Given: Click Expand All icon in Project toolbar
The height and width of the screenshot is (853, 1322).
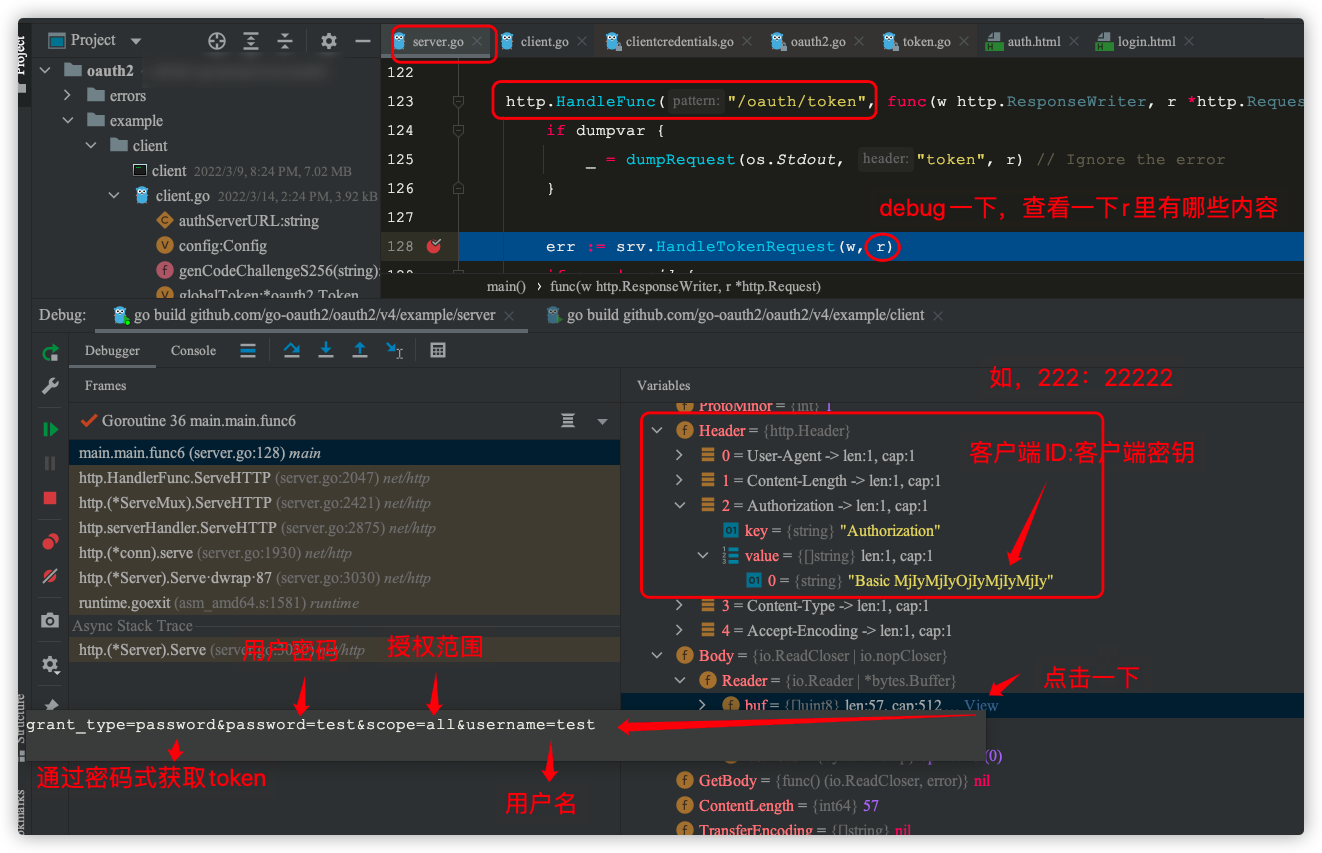Looking at the screenshot, I should pos(251,41).
